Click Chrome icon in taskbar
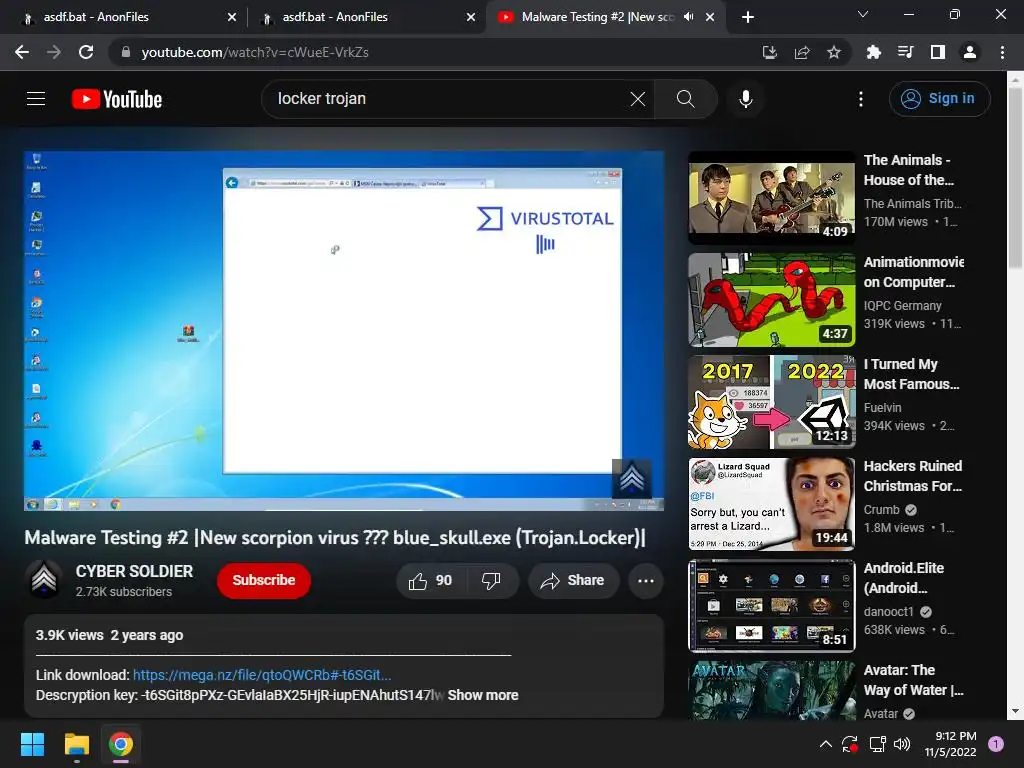1024x768 pixels. [x=121, y=744]
